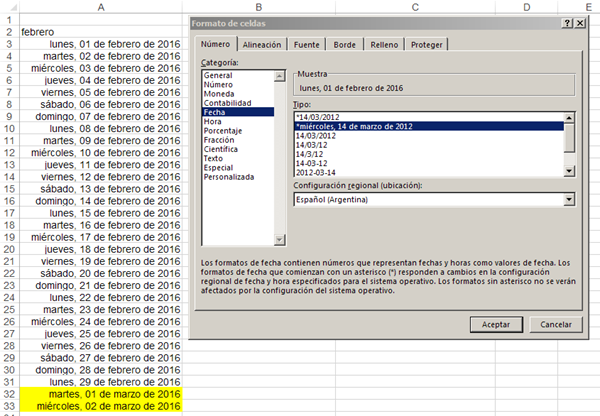600x416 pixels.
Task: Click the Tipo list scroll down arrow
Action: [x=569, y=170]
